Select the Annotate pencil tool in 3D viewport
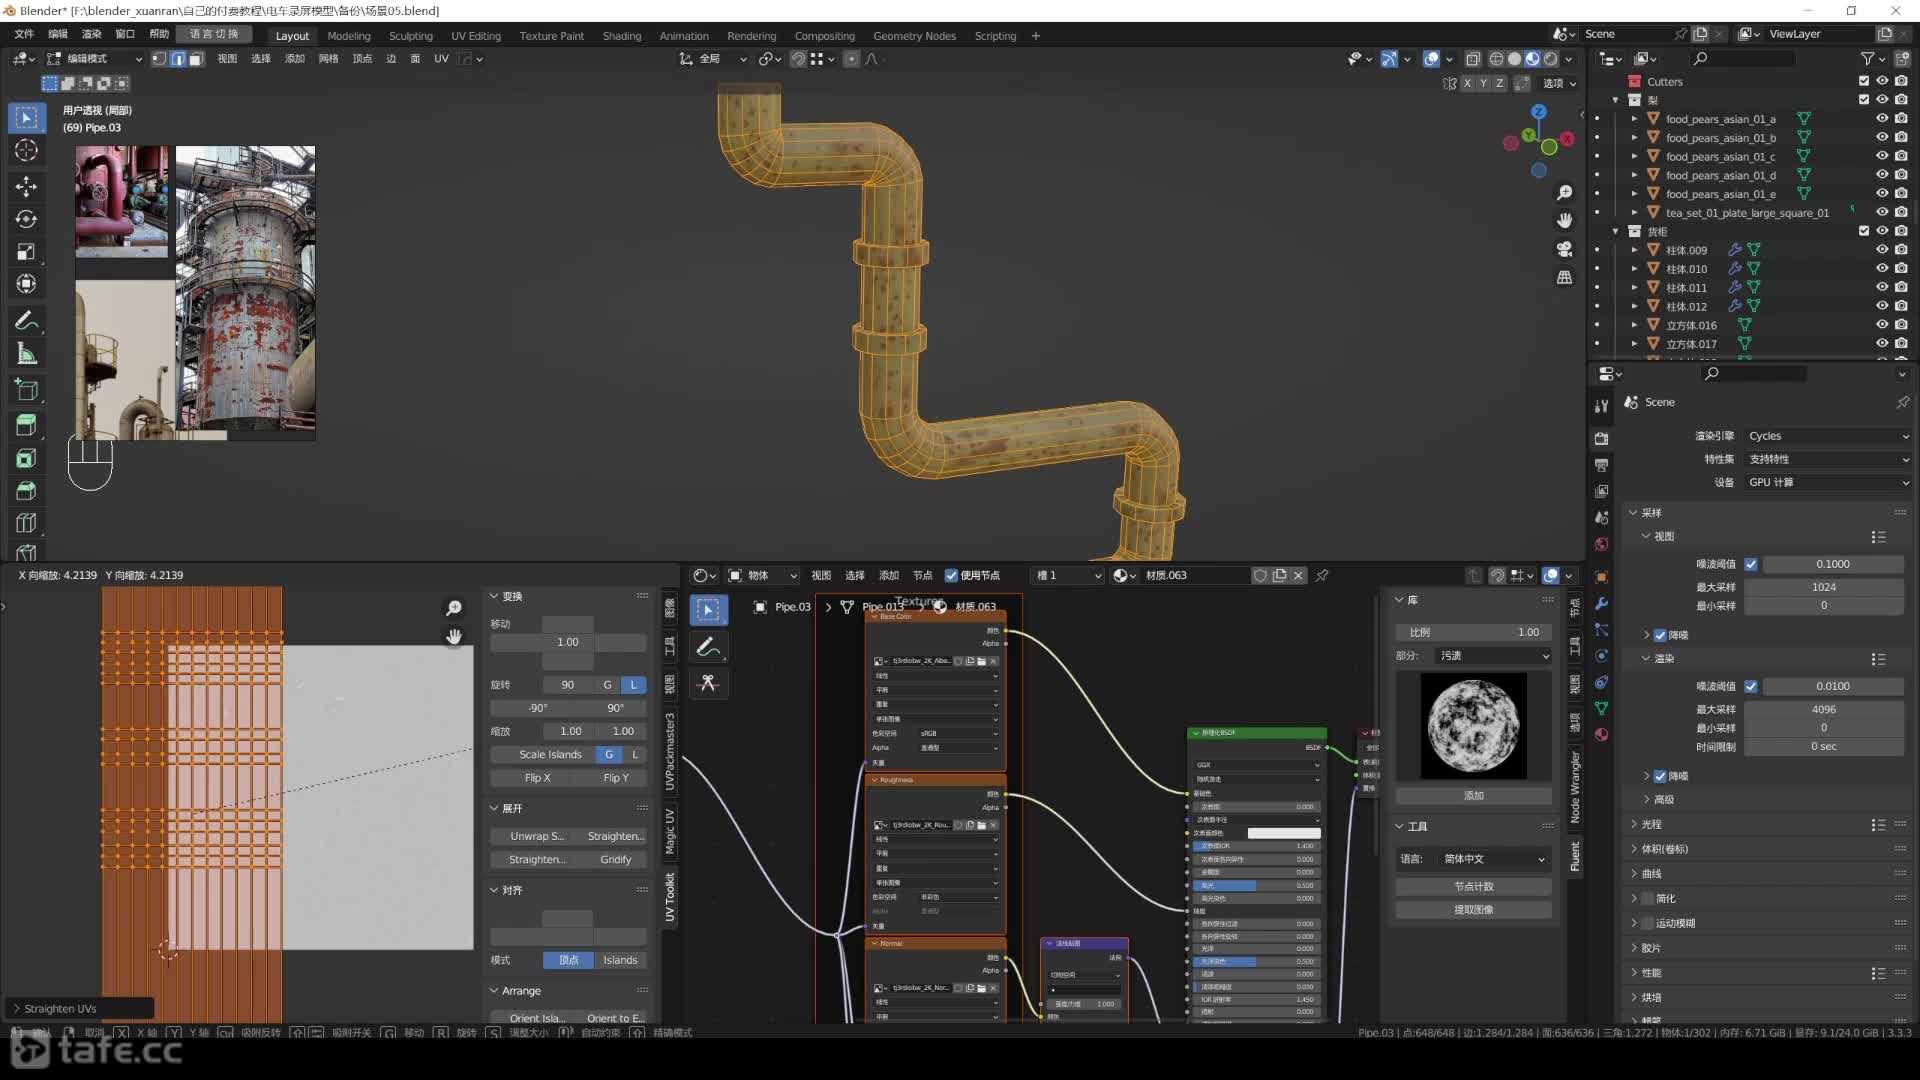This screenshot has width=1920, height=1080. click(27, 321)
